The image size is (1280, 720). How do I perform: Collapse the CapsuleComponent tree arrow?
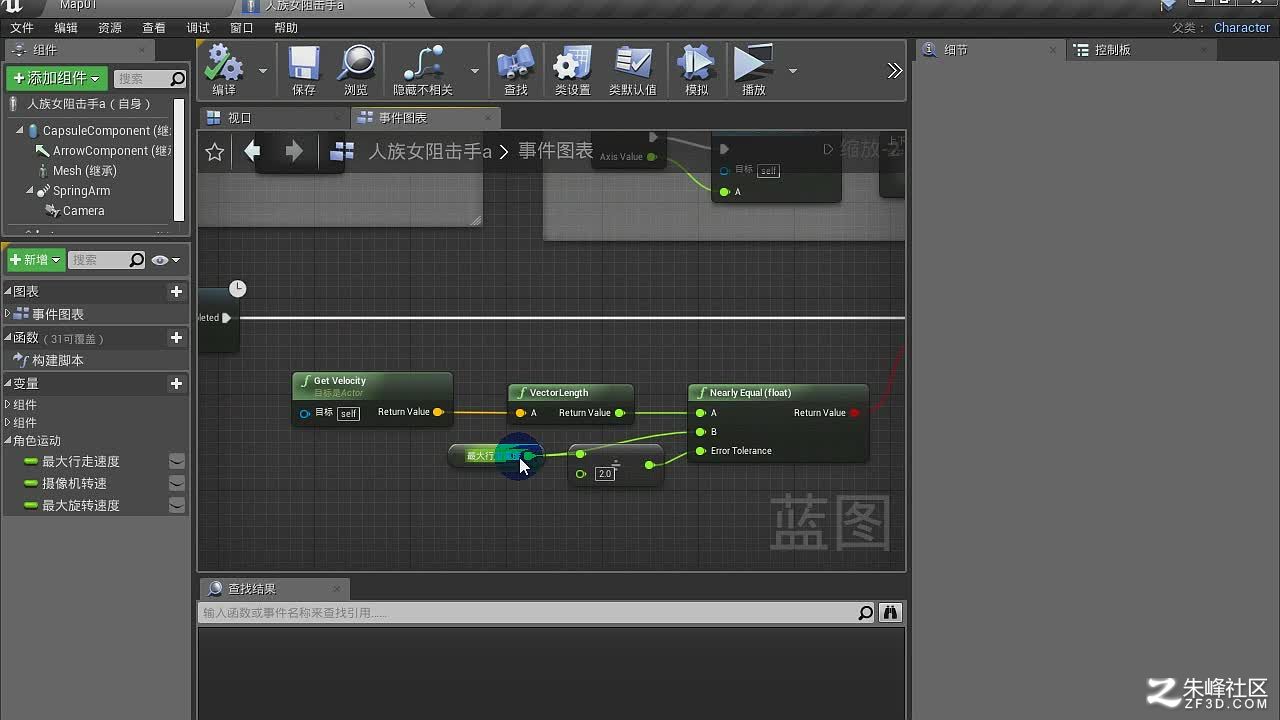(19, 130)
